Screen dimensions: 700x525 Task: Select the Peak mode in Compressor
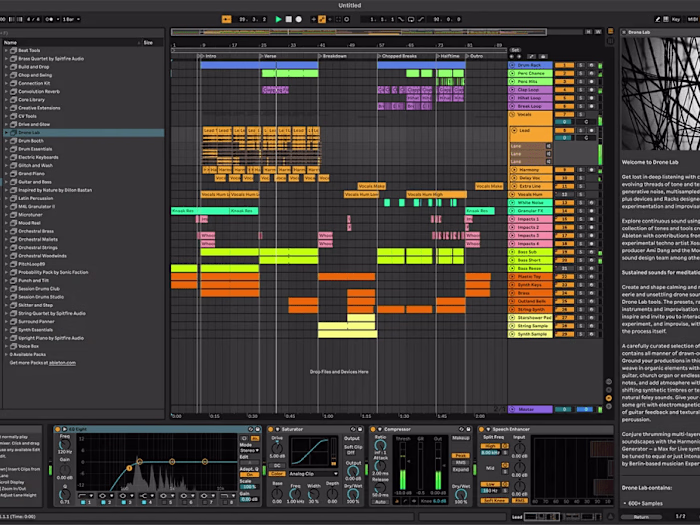(460, 456)
